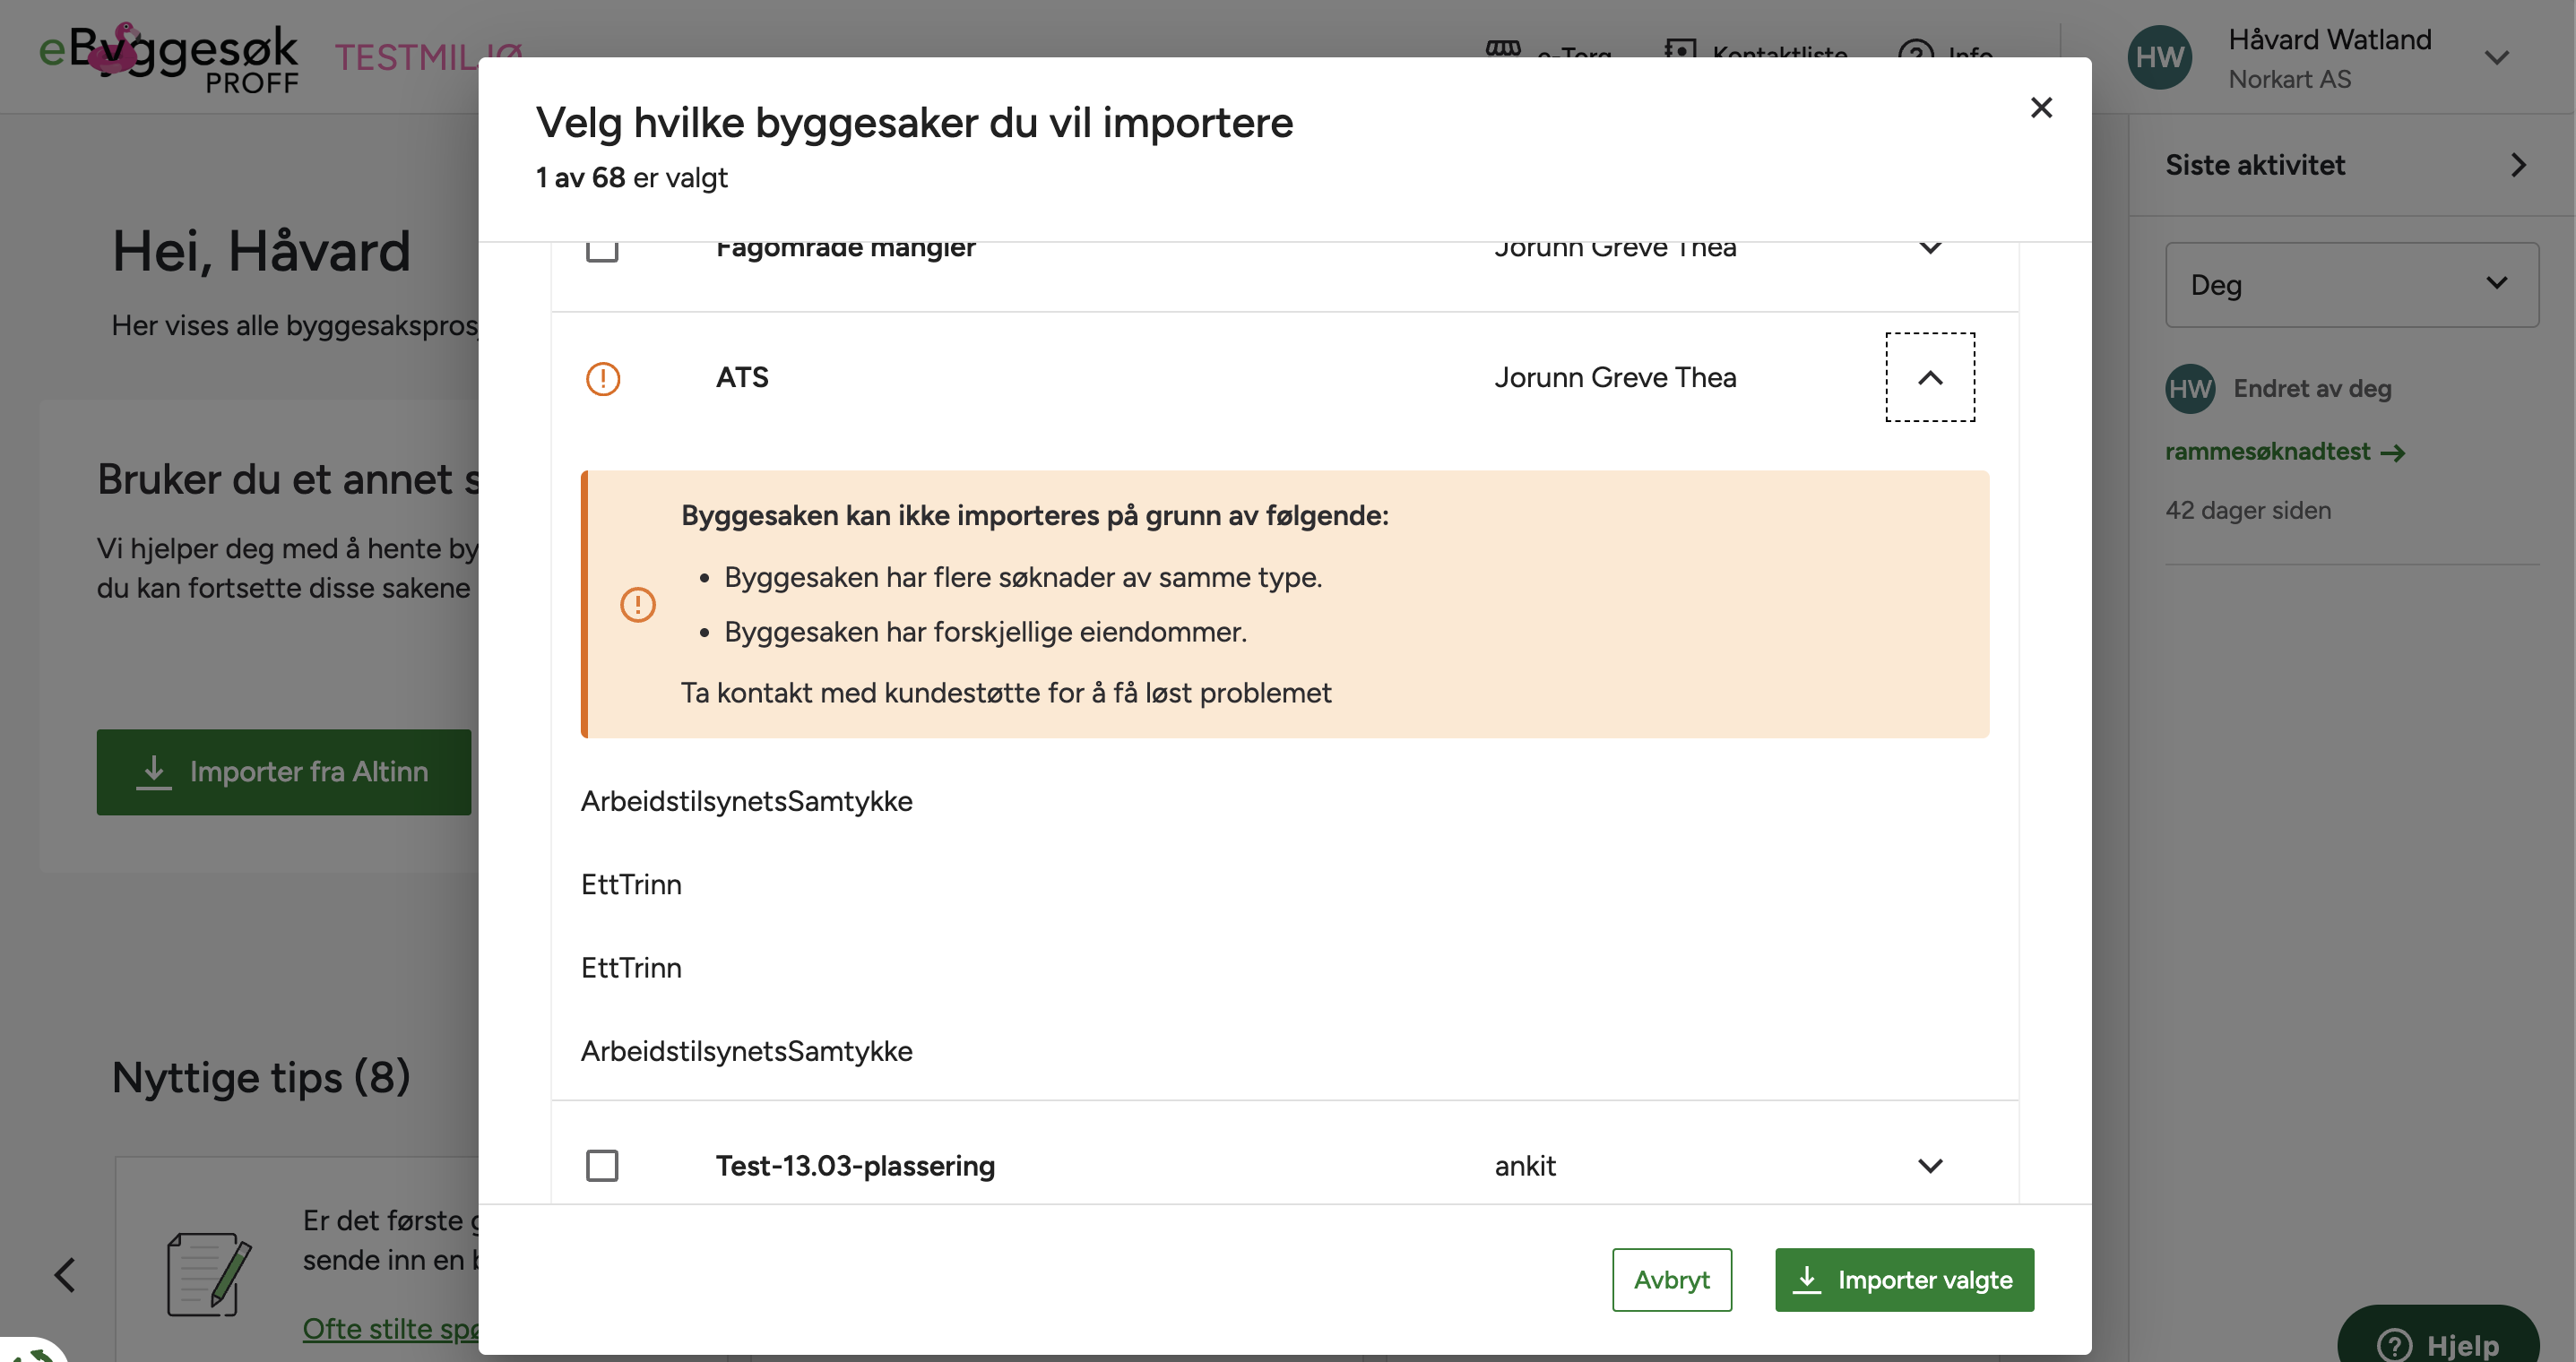Click the notepad tips illustration
Viewport: 2576px width, 1362px height.
click(208, 1274)
